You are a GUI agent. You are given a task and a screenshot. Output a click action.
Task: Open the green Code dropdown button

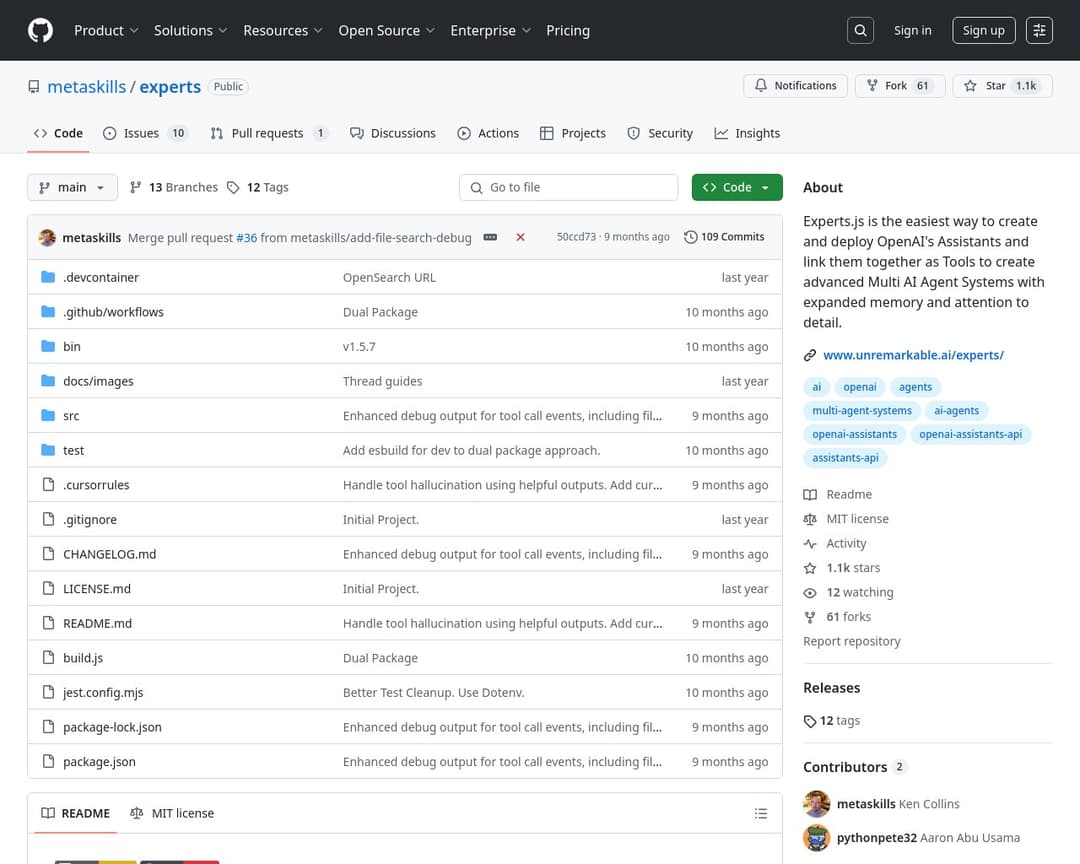(x=736, y=187)
